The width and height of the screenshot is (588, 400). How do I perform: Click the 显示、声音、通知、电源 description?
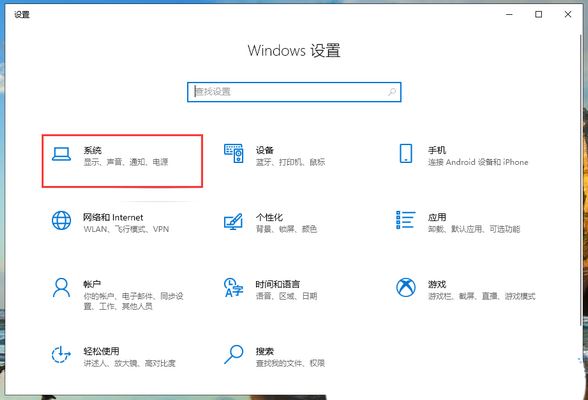(x=126, y=162)
